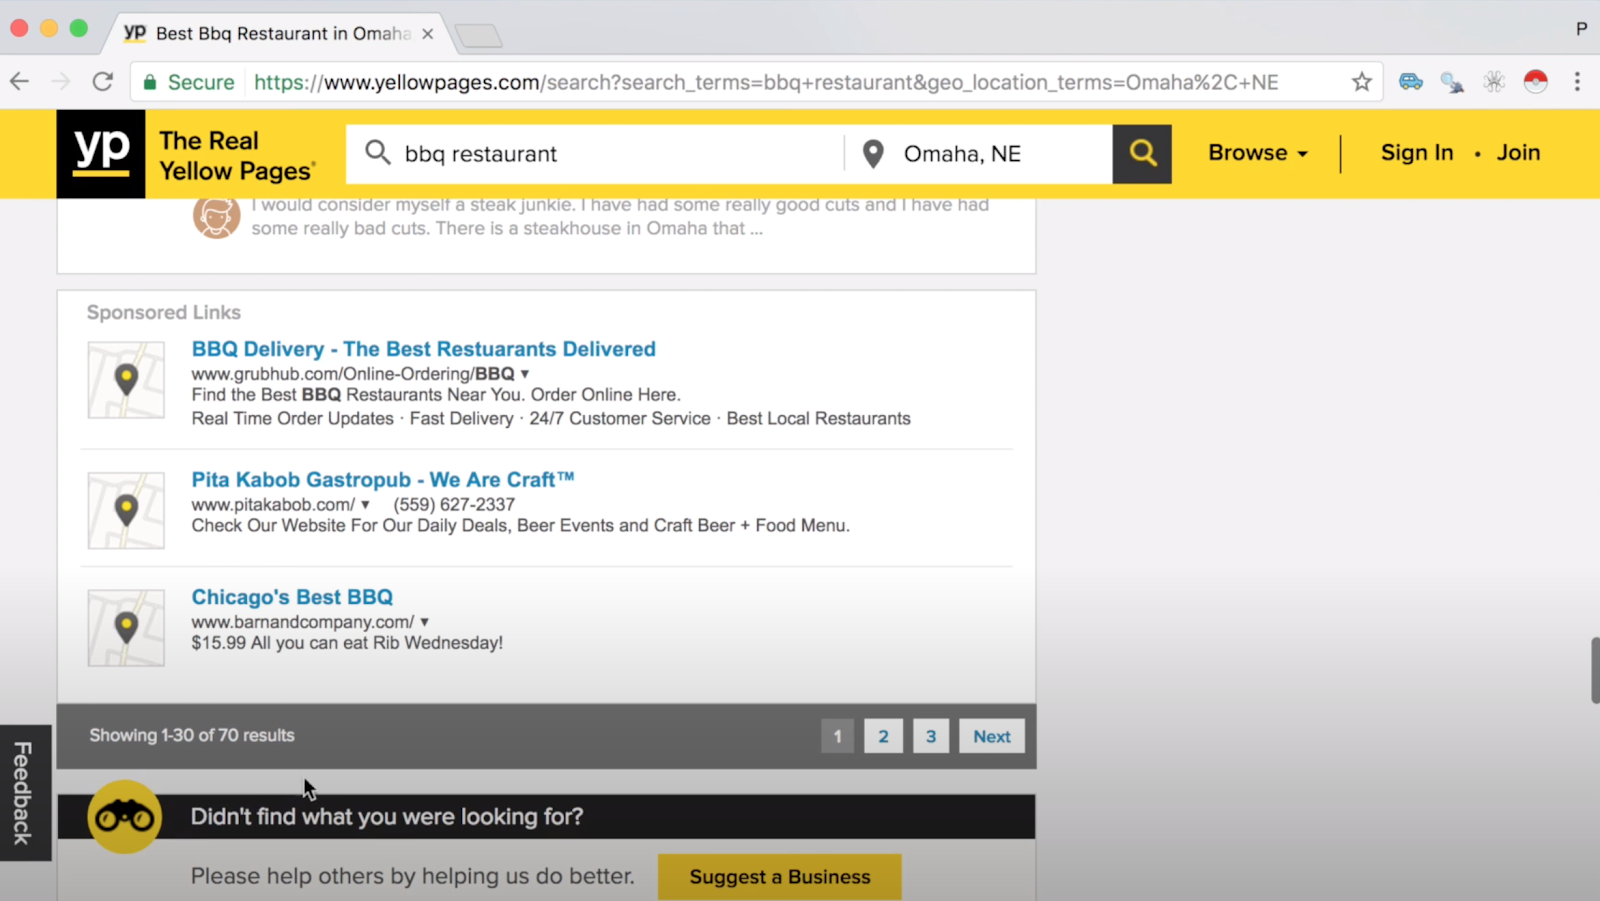Image resolution: width=1600 pixels, height=901 pixels.
Task: Select the Best Bbq Restaurant in Omaha tab
Action: pyautogui.click(x=275, y=33)
